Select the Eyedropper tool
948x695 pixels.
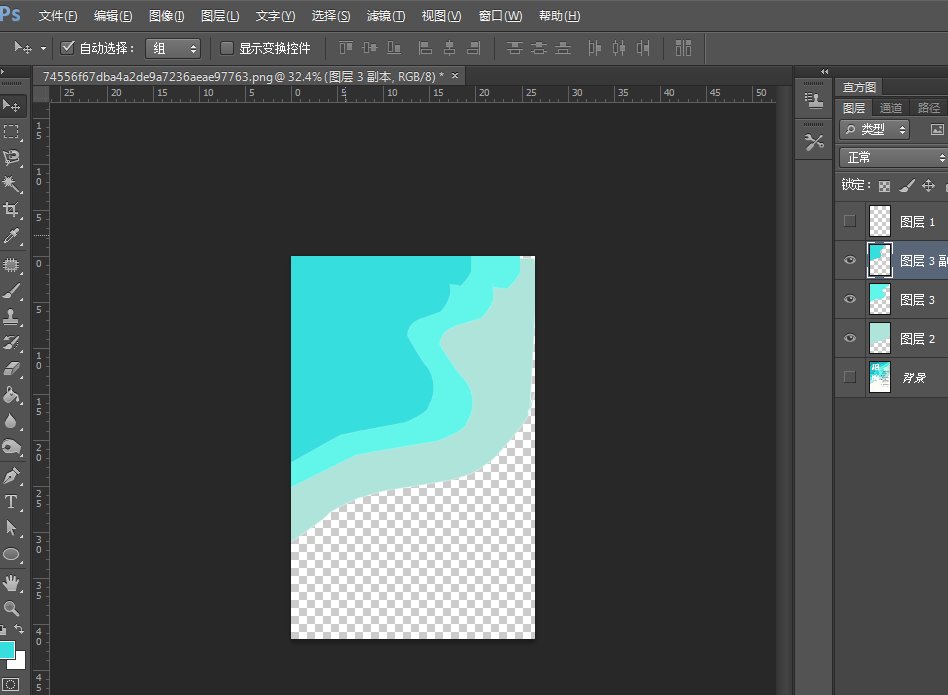(12, 237)
